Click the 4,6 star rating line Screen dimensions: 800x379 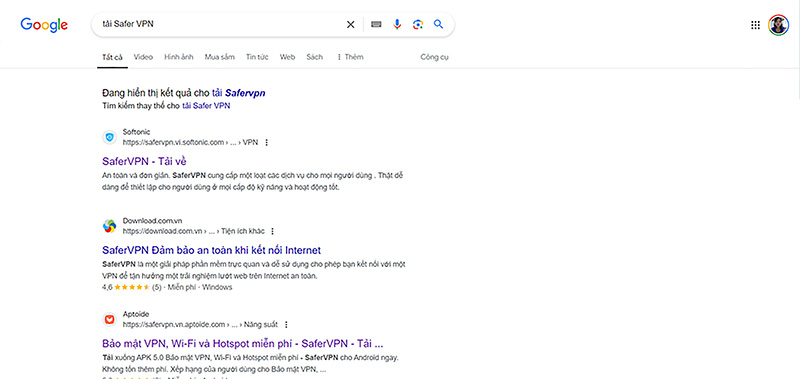(x=167, y=287)
